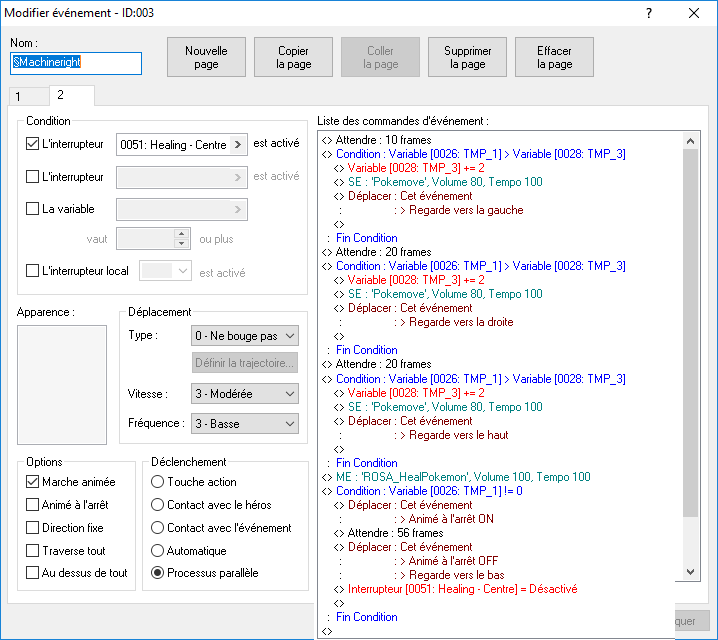718x640 pixels.
Task: Click Copier la page button
Action: 293,57
